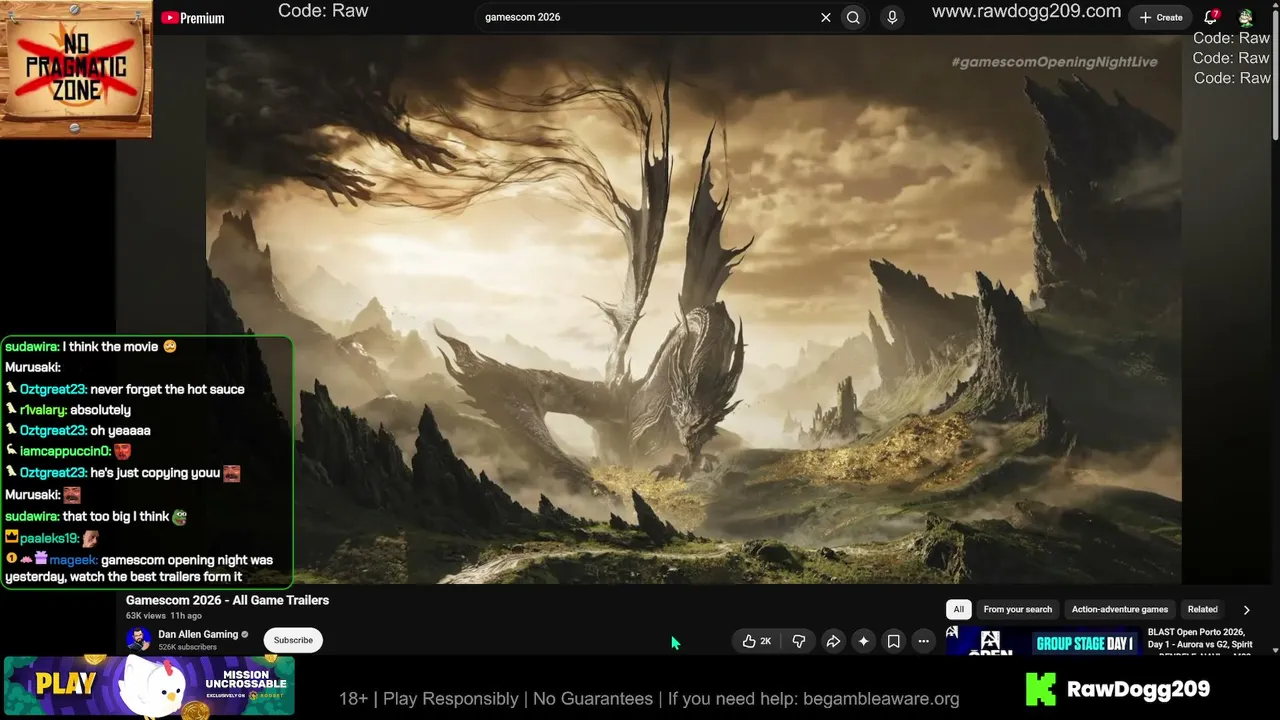Screen dimensions: 1280x720
Task: Save the video with the bookmark icon
Action: coord(894,641)
